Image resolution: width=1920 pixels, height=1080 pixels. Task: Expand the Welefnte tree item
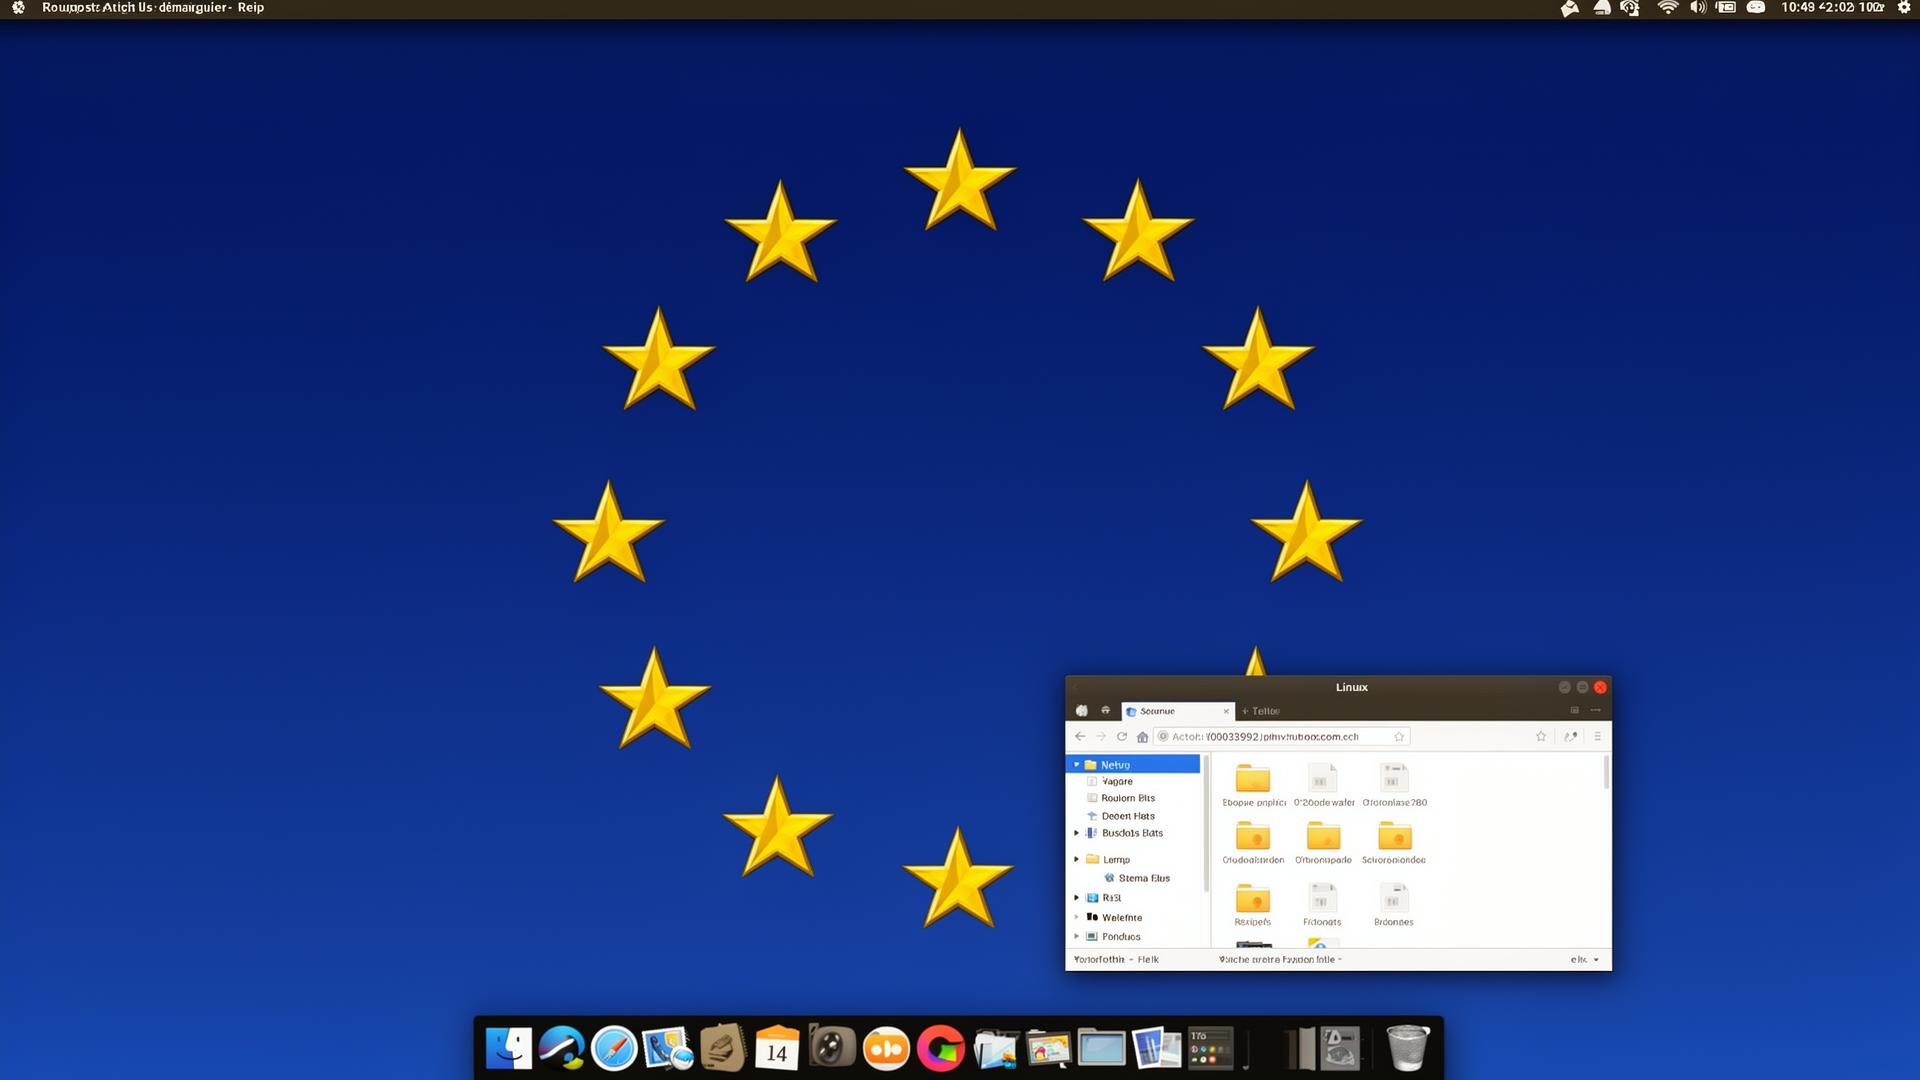tap(1077, 918)
